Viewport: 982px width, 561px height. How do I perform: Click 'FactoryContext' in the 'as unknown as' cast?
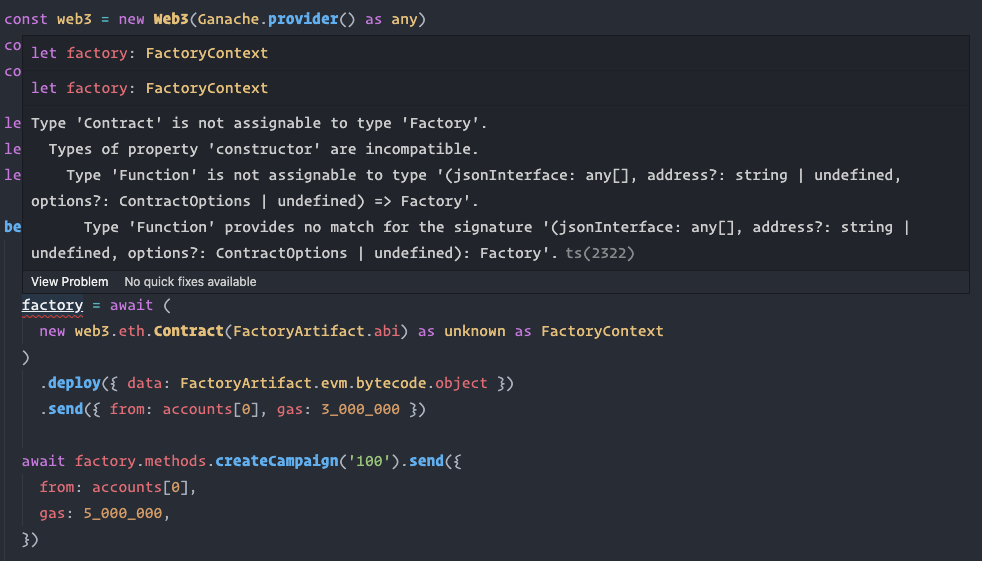coord(602,331)
